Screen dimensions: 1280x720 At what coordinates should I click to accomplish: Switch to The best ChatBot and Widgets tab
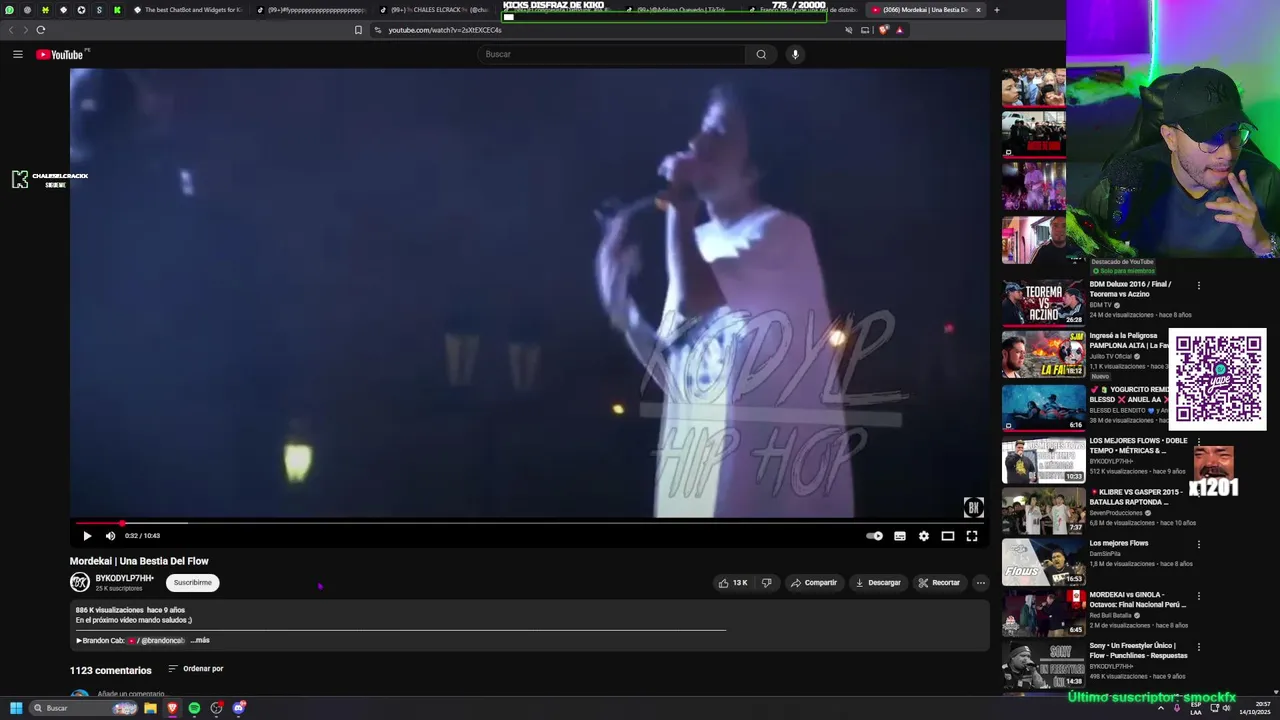[x=187, y=10]
